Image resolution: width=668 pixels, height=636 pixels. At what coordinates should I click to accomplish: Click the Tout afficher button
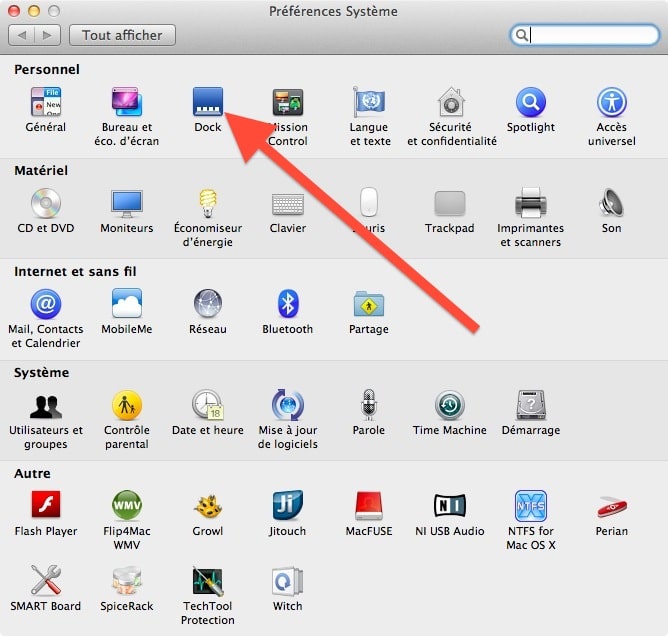pos(122,35)
